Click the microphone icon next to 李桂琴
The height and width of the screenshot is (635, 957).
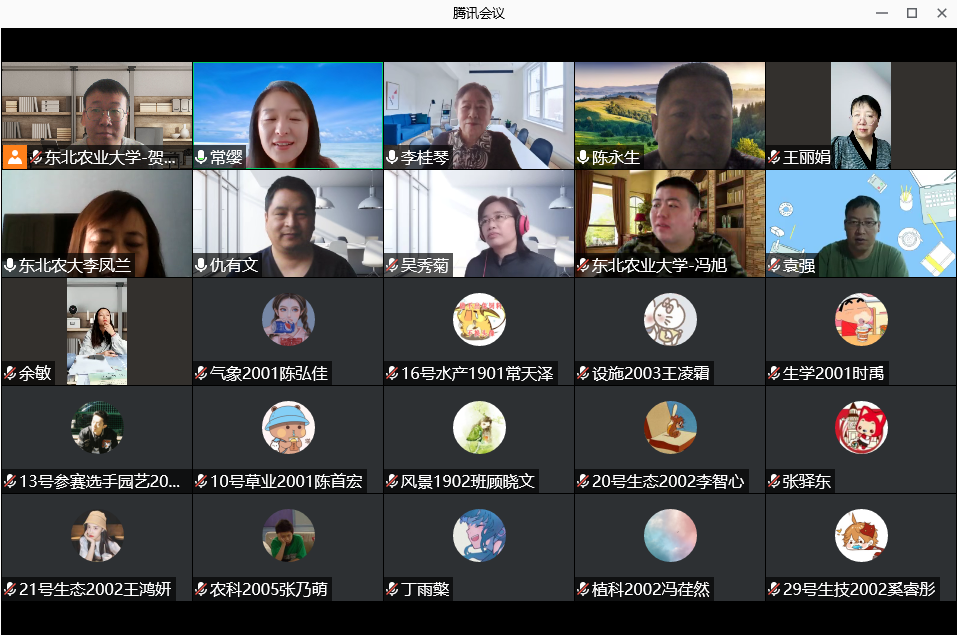coord(392,158)
